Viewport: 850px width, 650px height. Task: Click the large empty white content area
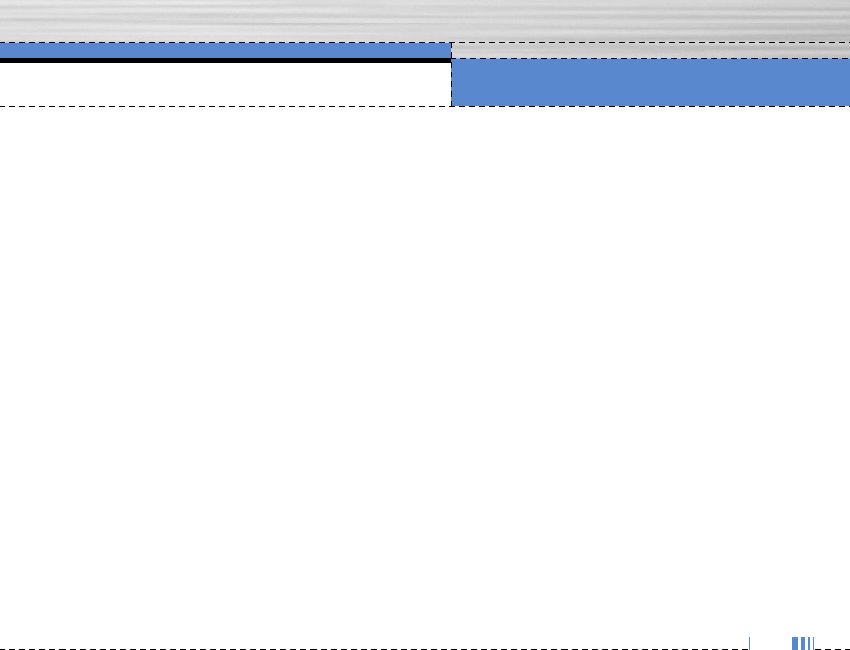(425, 371)
